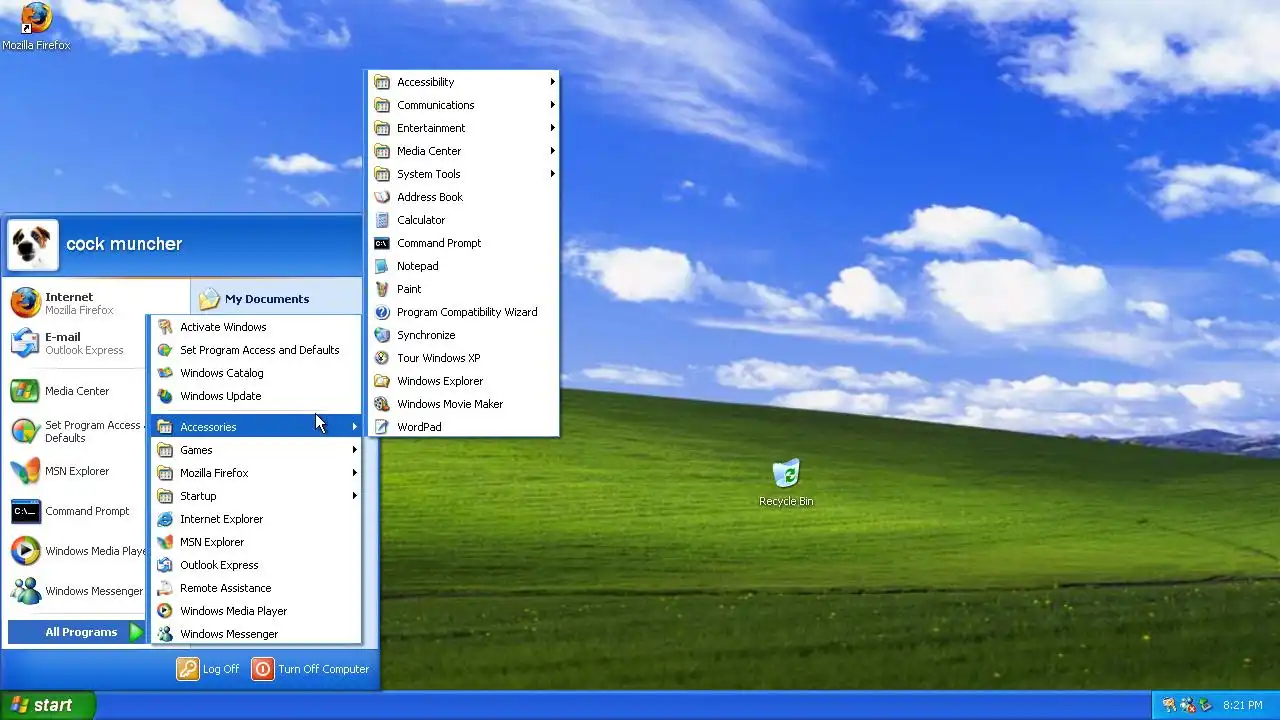Open pinned E-mail Outlook Express entry
The image size is (1280, 720).
[78, 343]
